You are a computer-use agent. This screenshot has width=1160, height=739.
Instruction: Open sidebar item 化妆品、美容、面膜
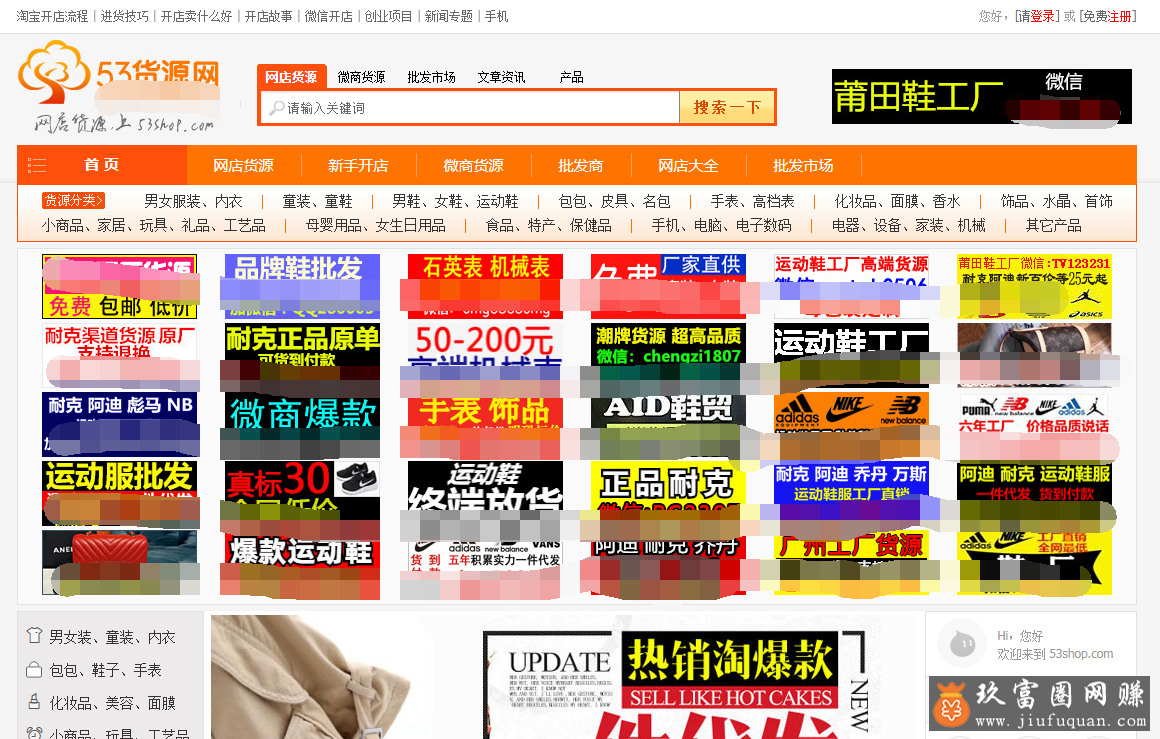point(112,703)
